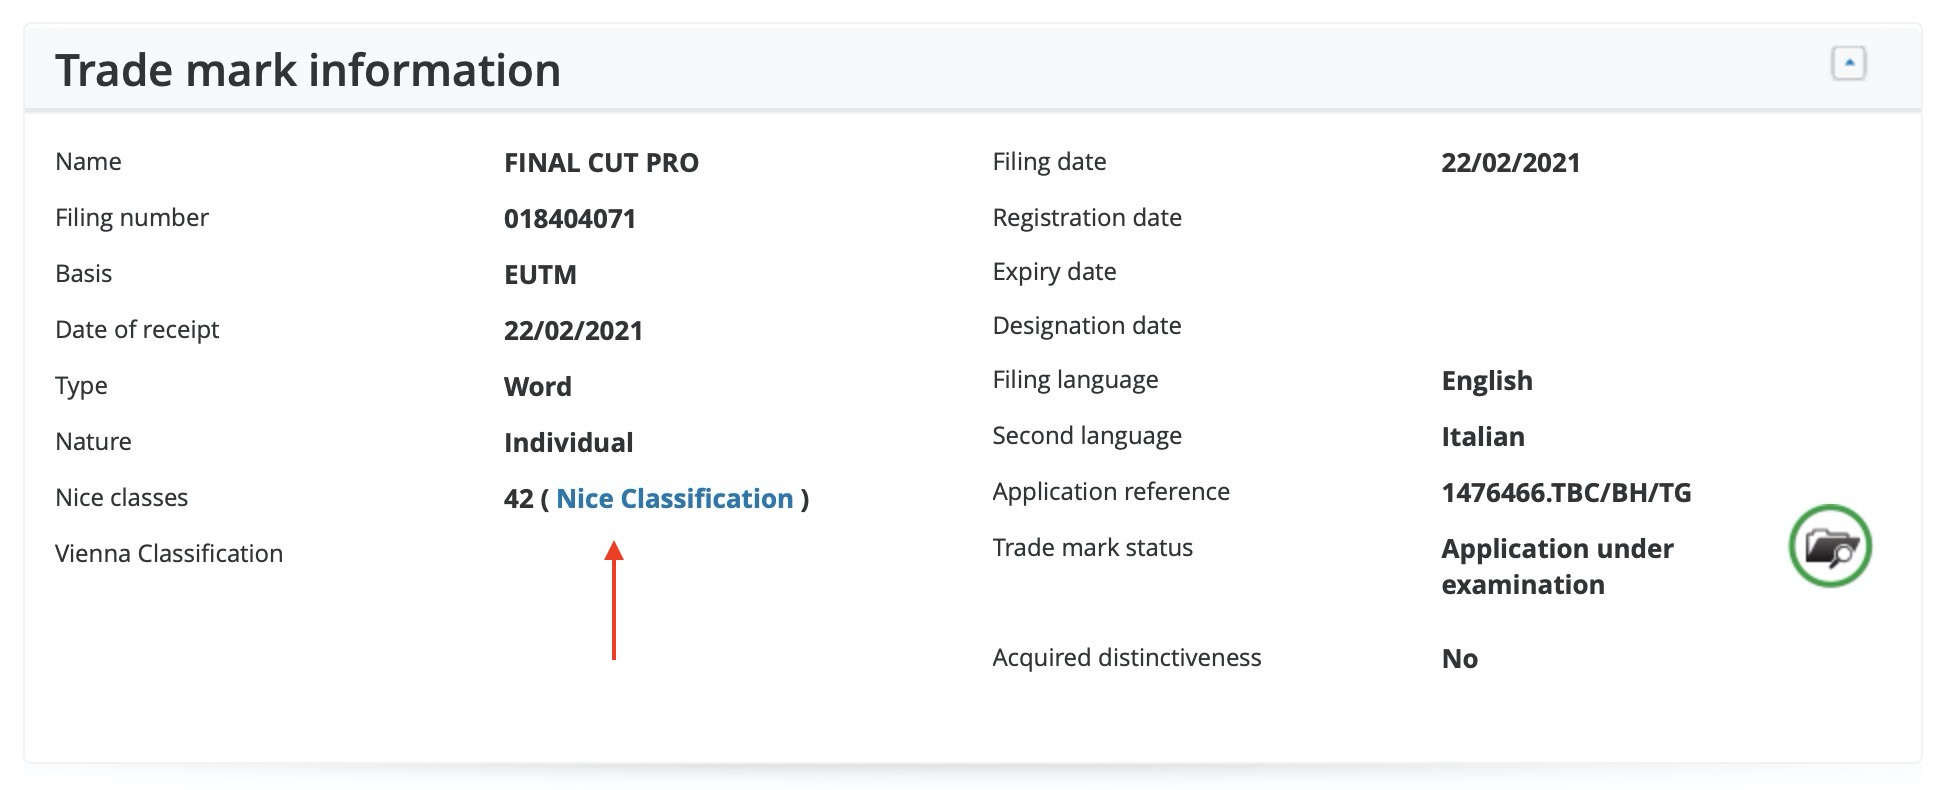1946x790 pixels.
Task: Click the Application under examination status text
Action: point(1557,567)
